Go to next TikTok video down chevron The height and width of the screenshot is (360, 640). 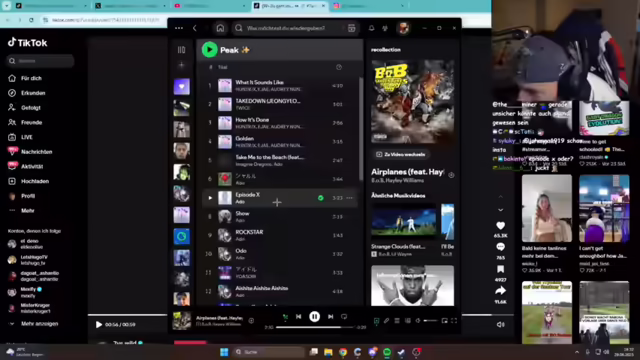(500, 210)
